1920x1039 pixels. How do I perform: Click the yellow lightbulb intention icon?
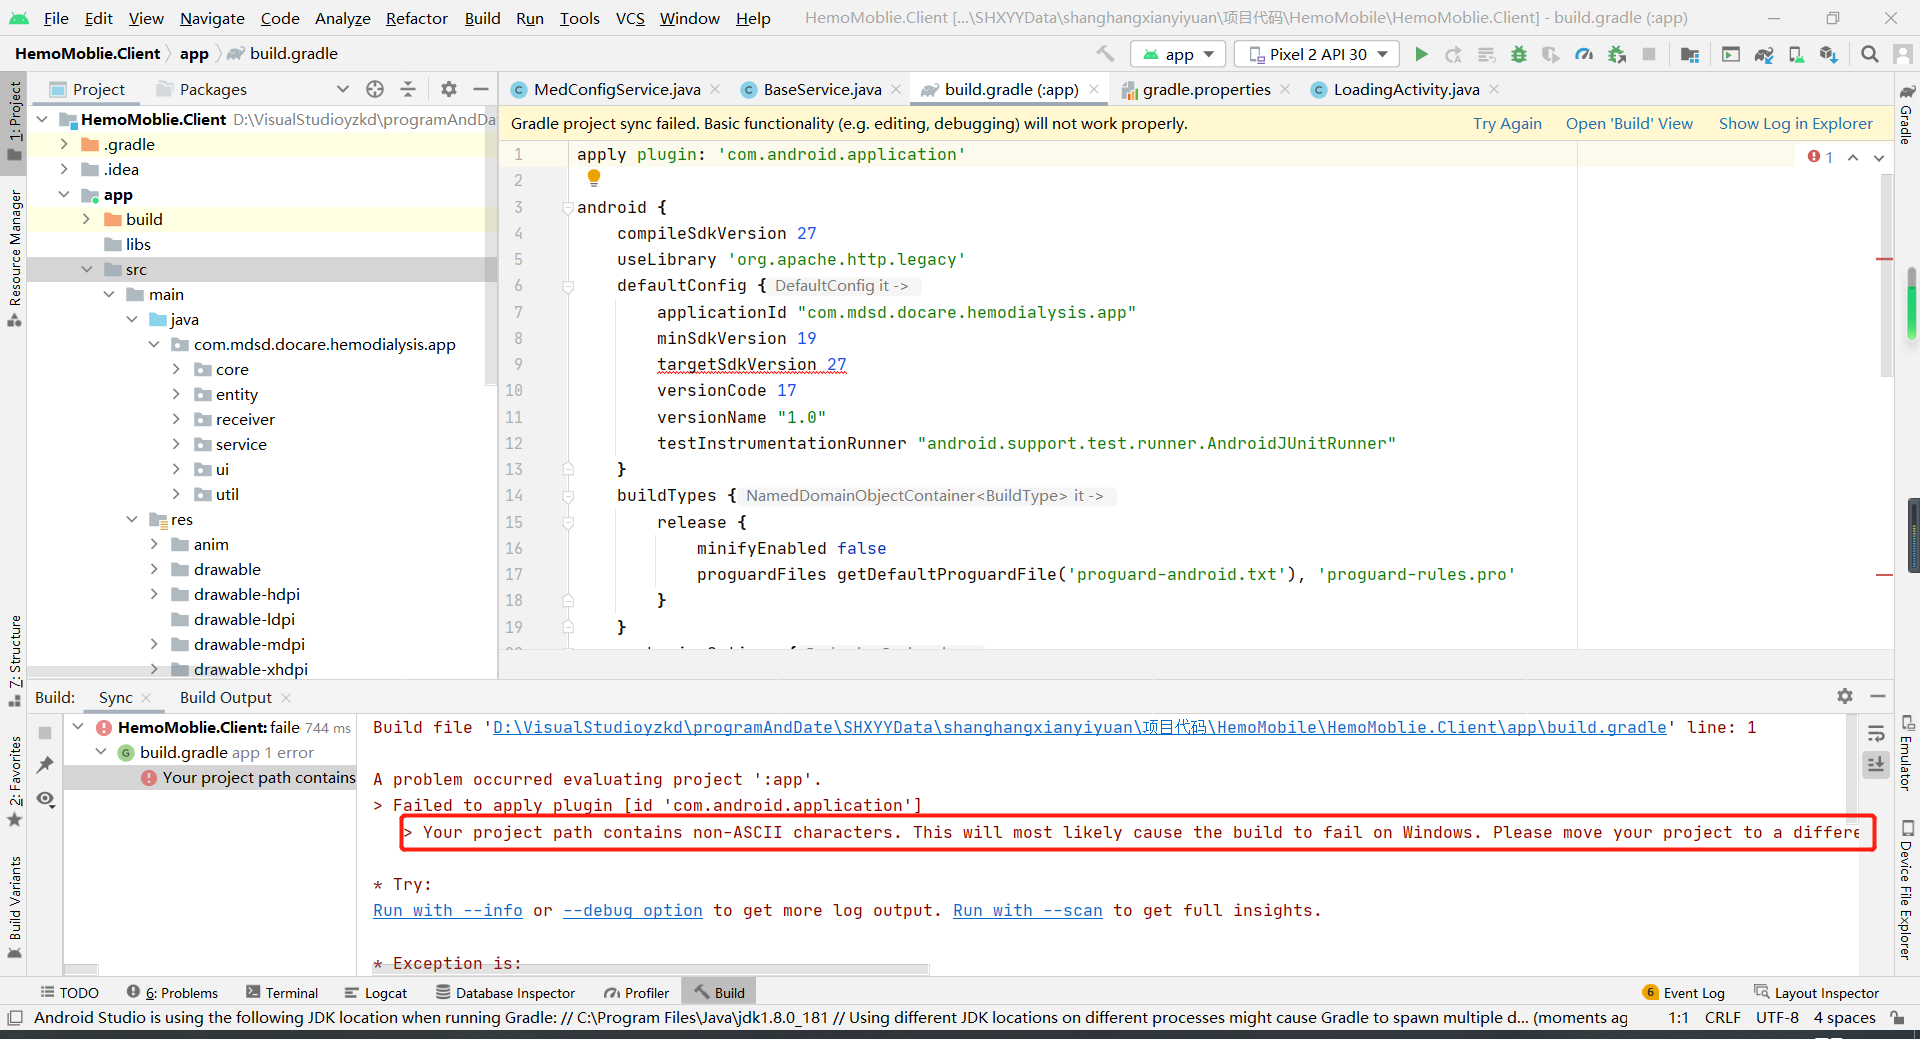[594, 178]
